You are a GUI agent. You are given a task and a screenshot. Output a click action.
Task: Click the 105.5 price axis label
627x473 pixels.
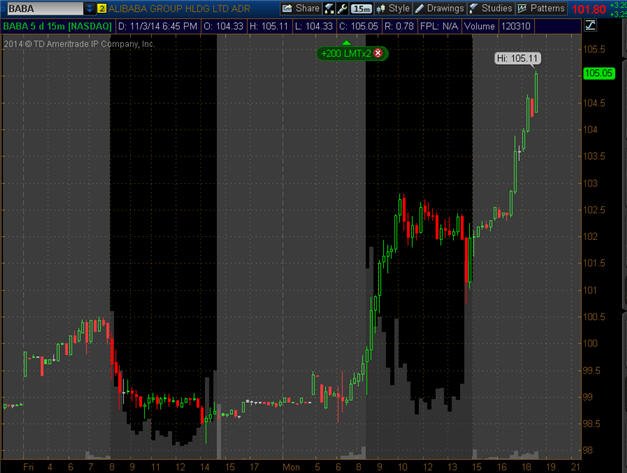point(595,49)
